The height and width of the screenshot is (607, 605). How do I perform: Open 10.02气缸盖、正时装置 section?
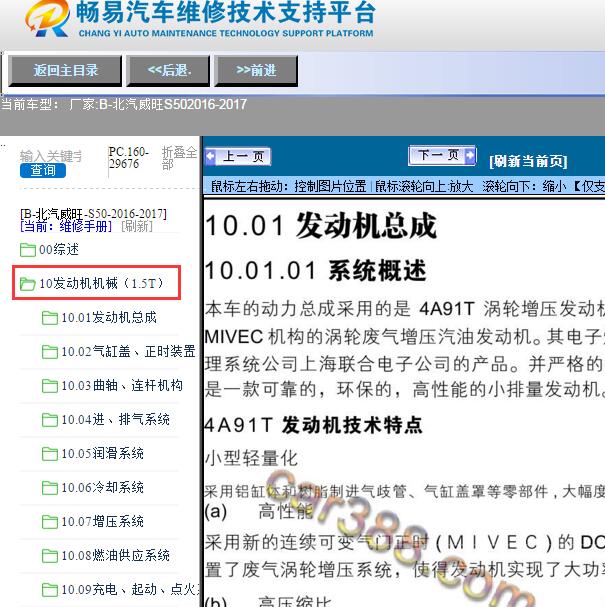(128, 352)
